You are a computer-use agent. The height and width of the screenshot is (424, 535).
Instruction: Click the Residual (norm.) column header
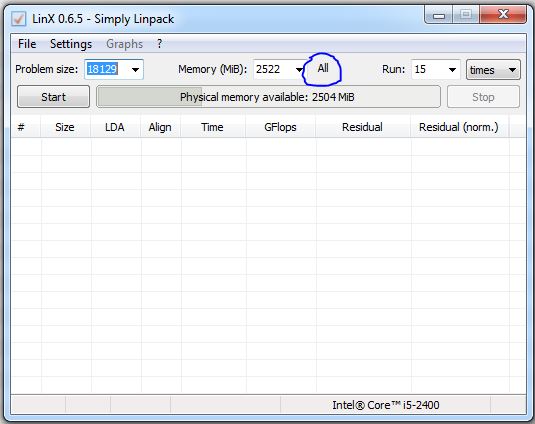(459, 127)
